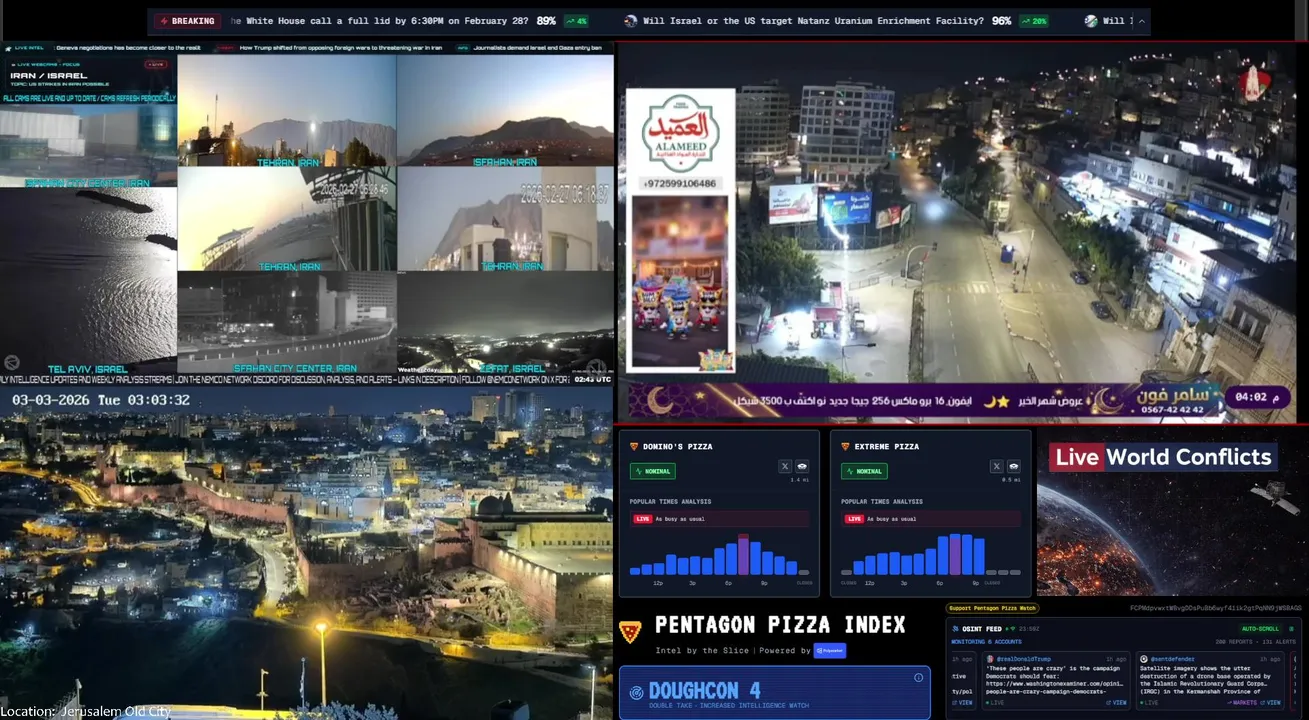Click the red BREAKING badge in the ticker

pyautogui.click(x=188, y=21)
